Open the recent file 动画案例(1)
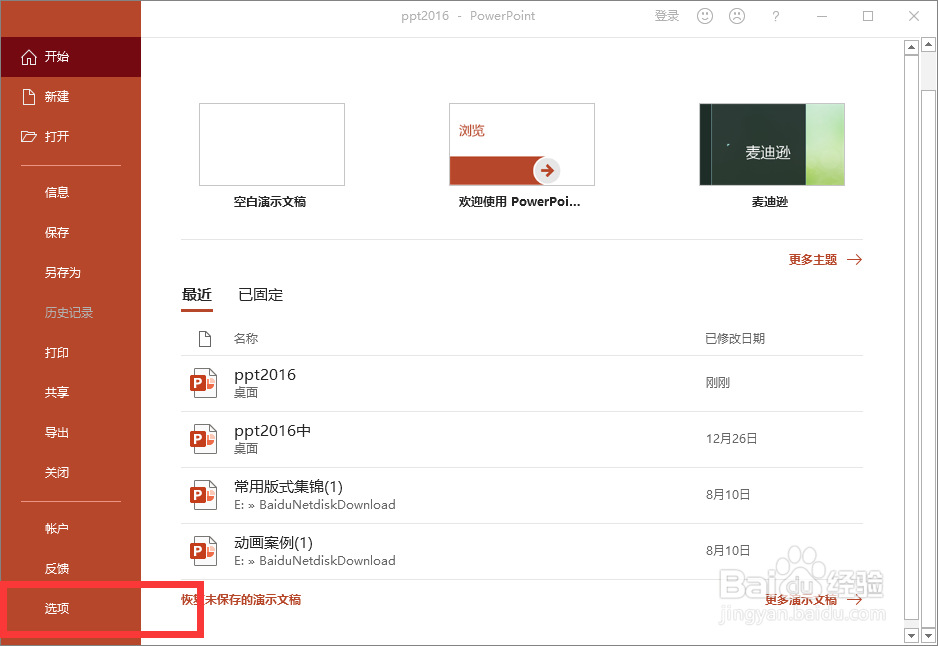This screenshot has height=646, width=938. pyautogui.click(x=522, y=551)
